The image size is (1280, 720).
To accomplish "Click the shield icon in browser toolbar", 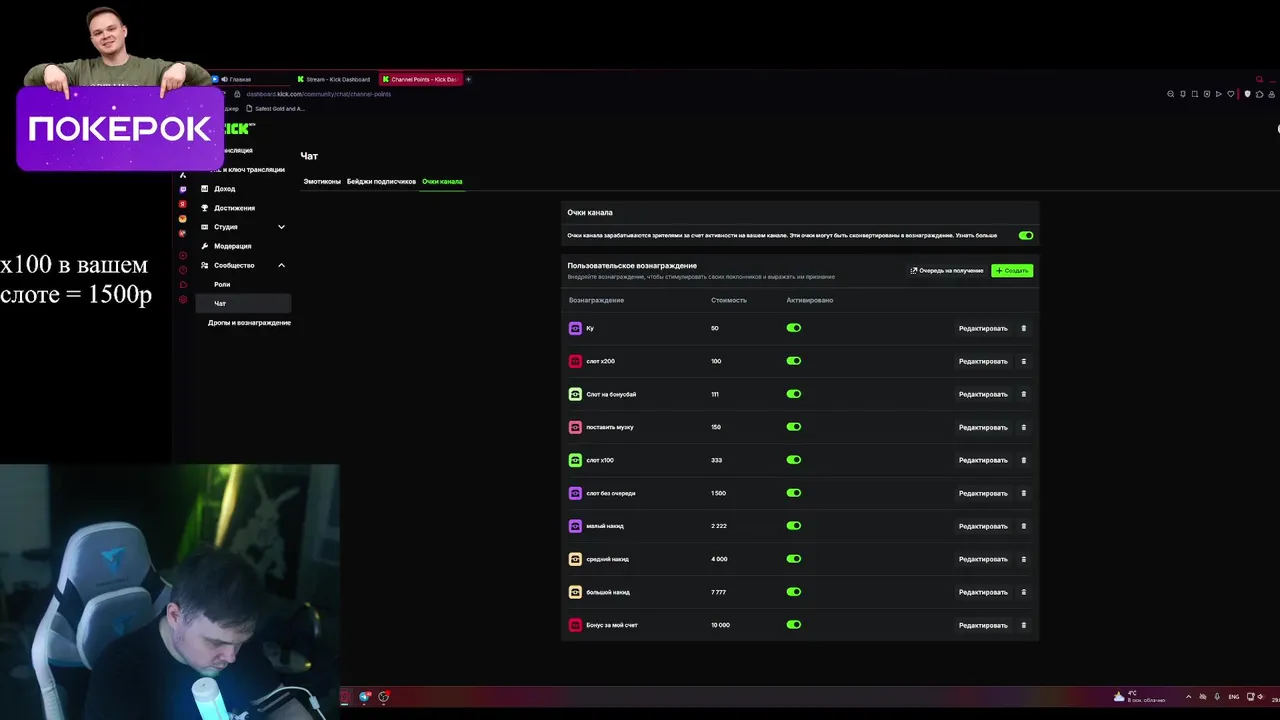I will coord(1247,94).
